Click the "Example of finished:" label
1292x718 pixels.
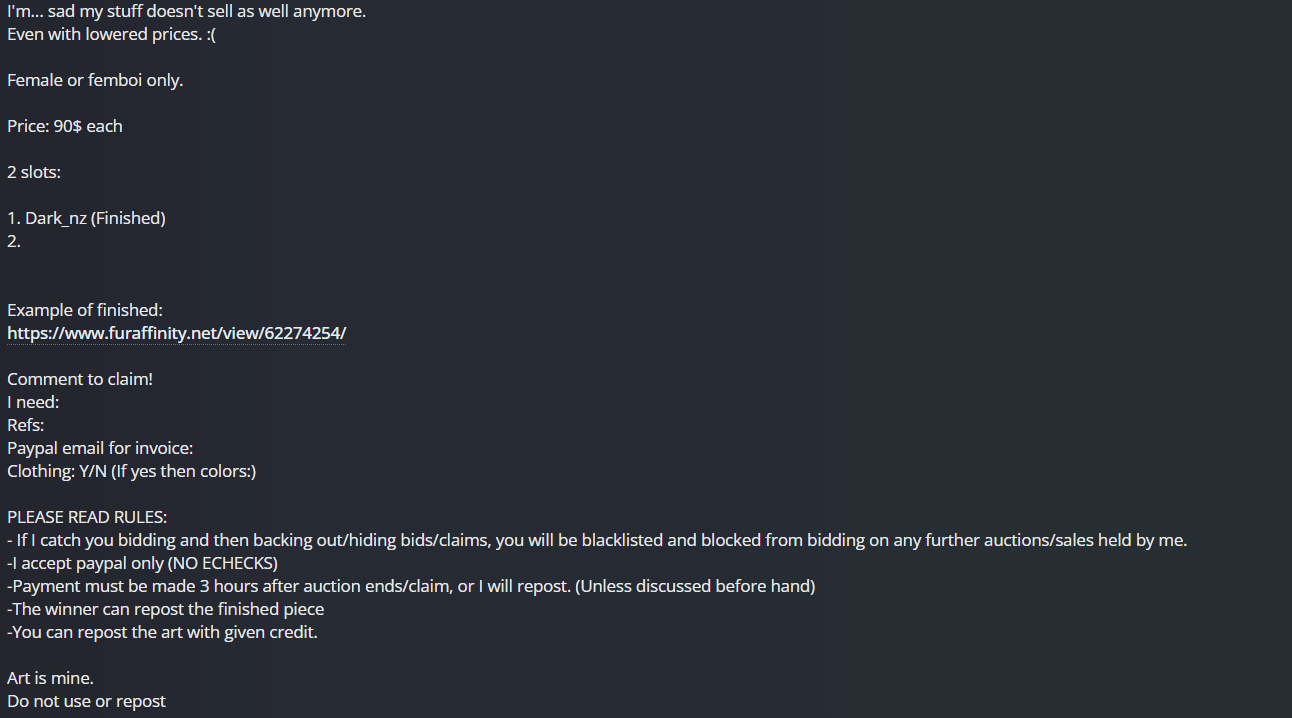[x=85, y=310]
